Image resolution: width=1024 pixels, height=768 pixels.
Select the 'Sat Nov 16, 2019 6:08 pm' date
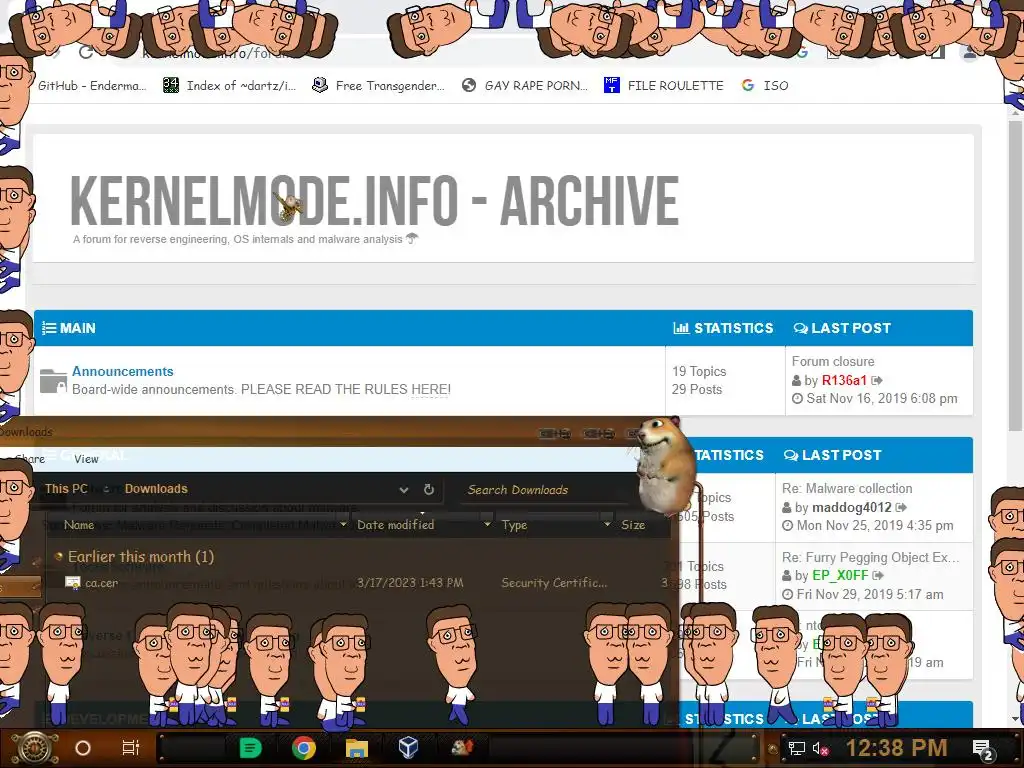[882, 398]
